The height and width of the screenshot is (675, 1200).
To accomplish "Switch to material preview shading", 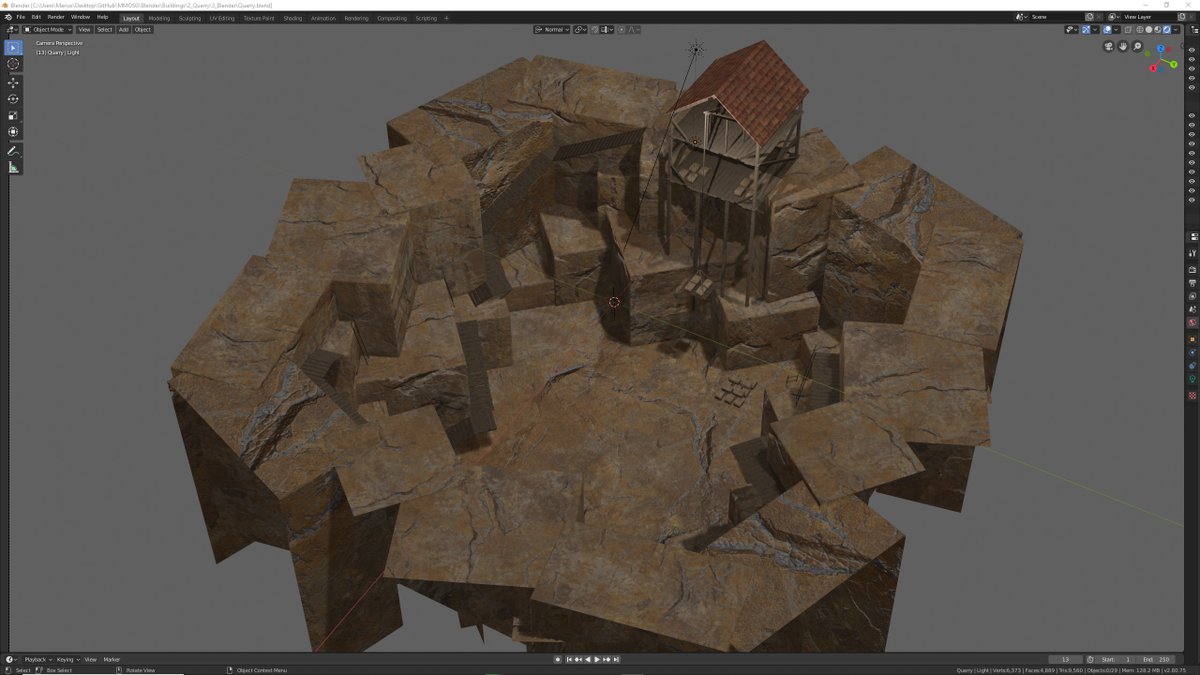I will pyautogui.click(x=1157, y=29).
